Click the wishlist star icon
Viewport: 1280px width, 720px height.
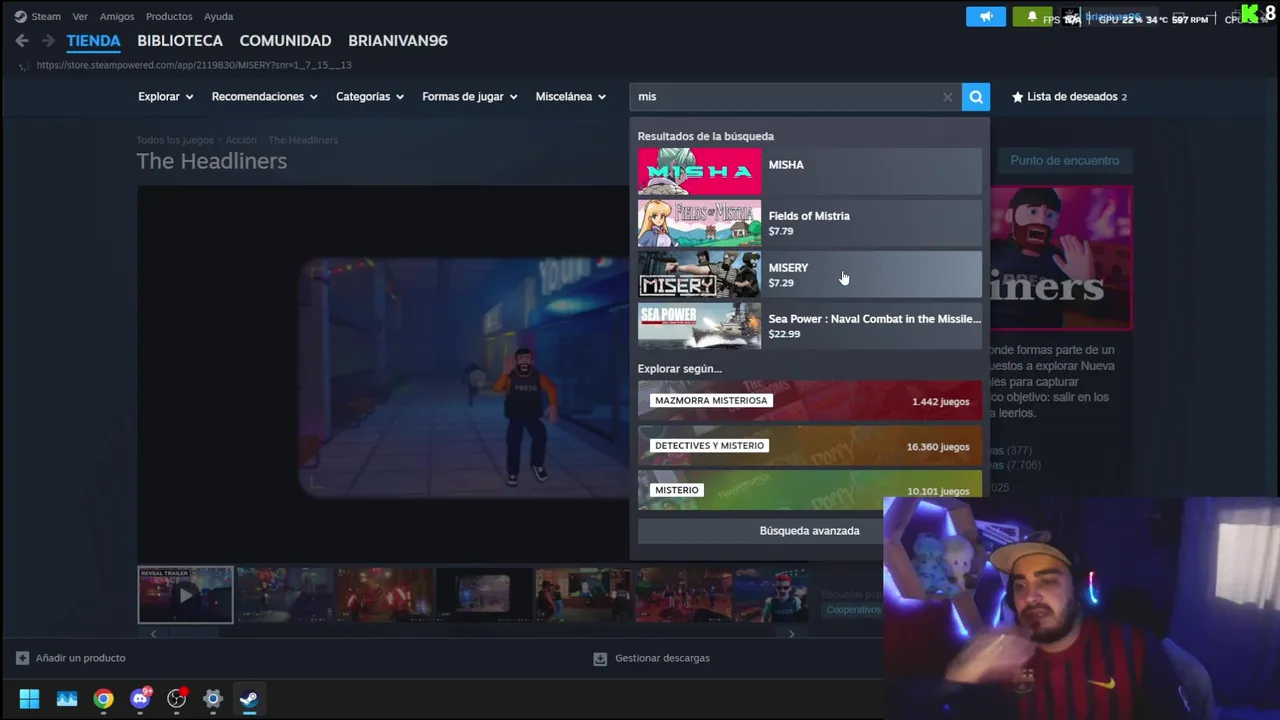pyautogui.click(x=1018, y=97)
